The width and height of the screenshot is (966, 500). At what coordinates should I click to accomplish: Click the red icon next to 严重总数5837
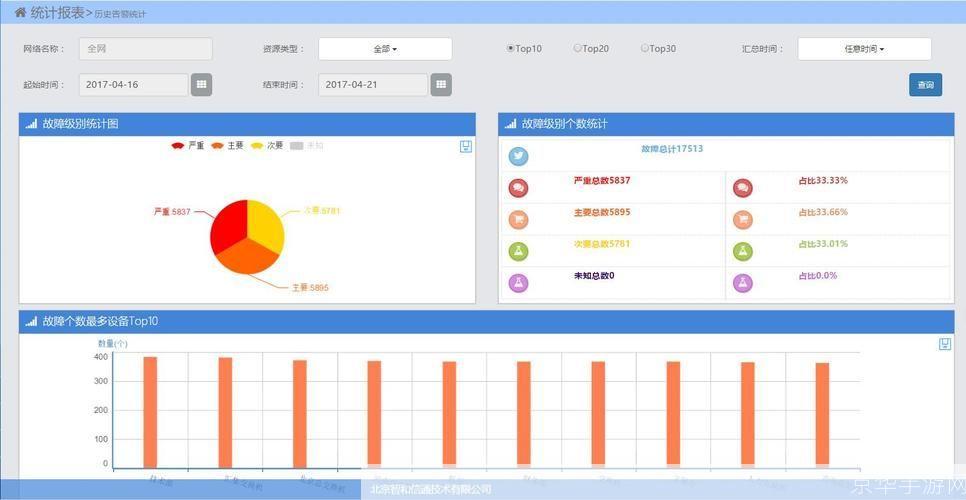pos(518,188)
